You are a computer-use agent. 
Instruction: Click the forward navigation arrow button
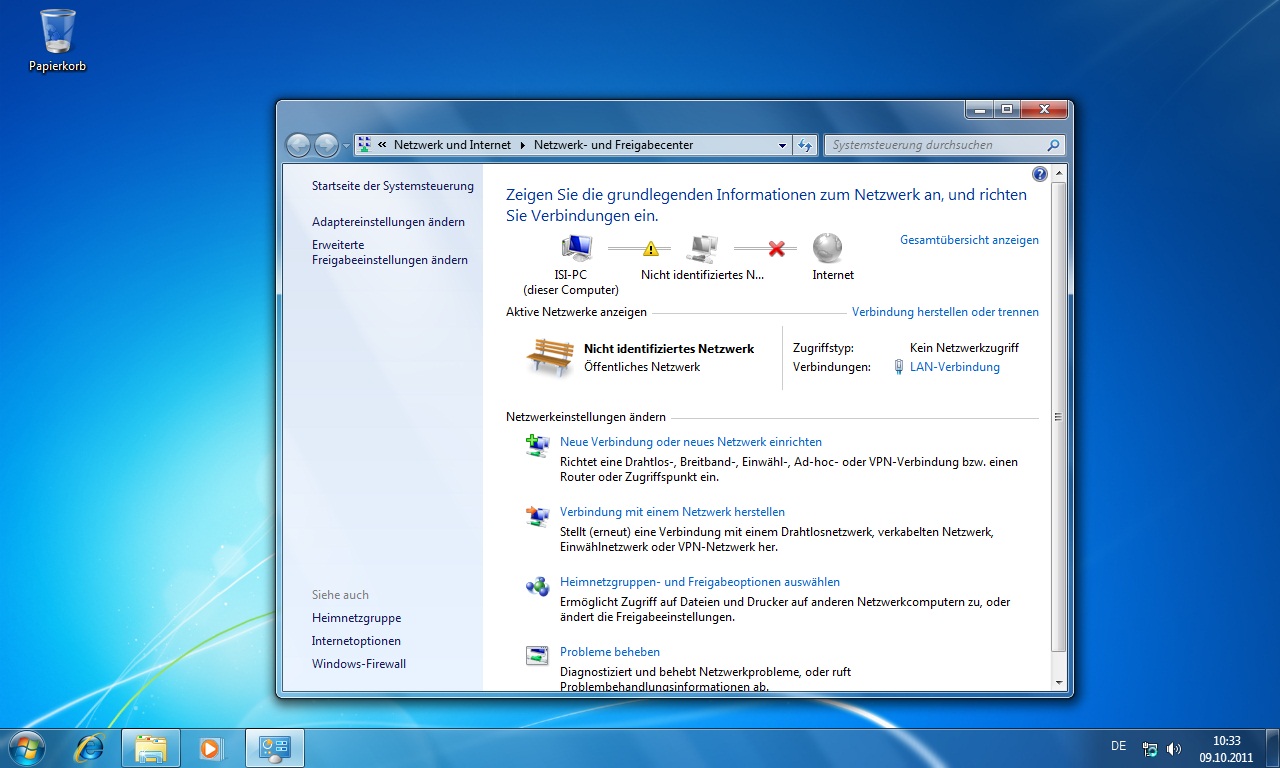coord(326,145)
